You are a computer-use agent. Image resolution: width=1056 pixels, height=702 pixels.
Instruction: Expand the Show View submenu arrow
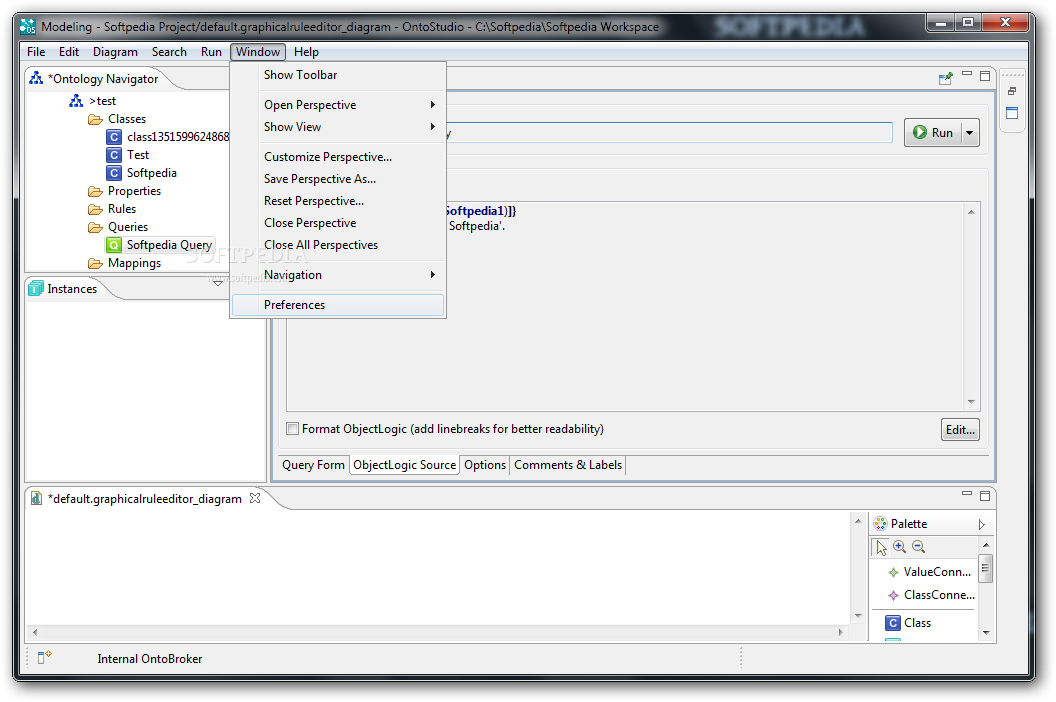click(432, 127)
